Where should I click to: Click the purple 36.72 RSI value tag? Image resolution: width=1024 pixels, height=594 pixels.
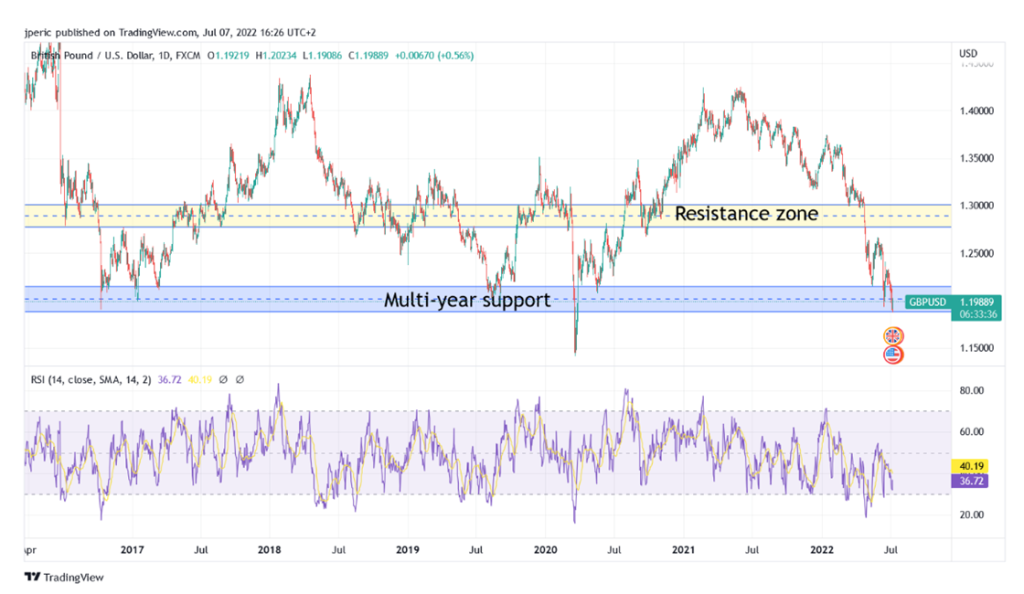pyautogui.click(x=973, y=481)
